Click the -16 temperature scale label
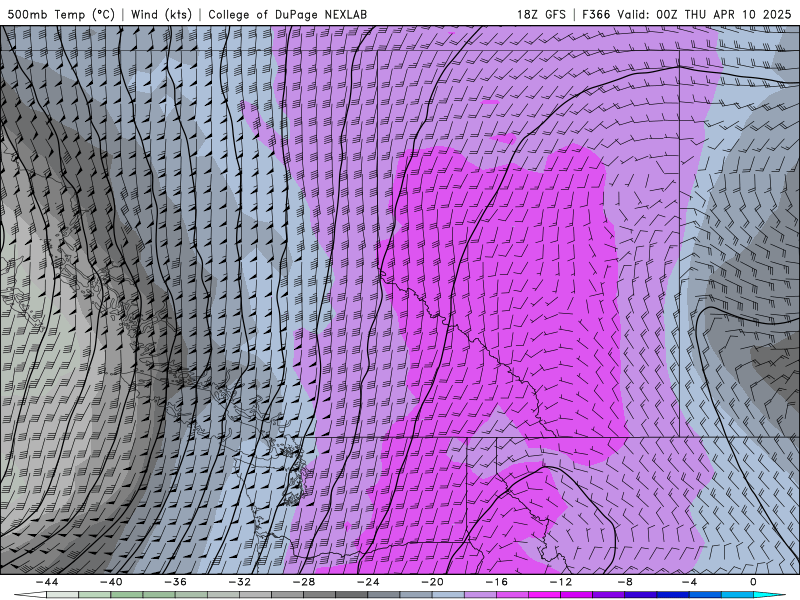Viewport: 800px width, 600px height. pyautogui.click(x=497, y=582)
